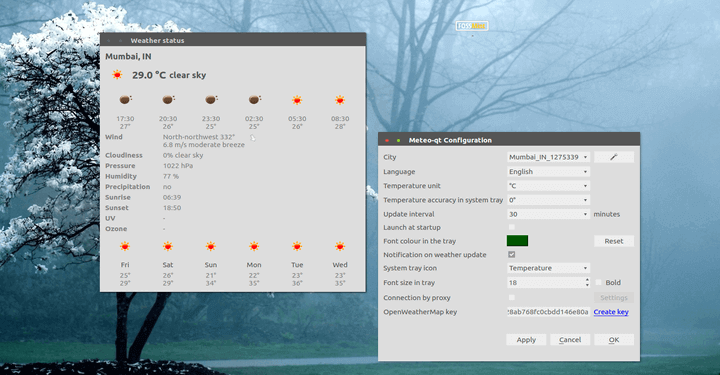The width and height of the screenshot is (720, 375).
Task: Click the current weather sun icon beside 29.0 °C
Action: (118, 75)
